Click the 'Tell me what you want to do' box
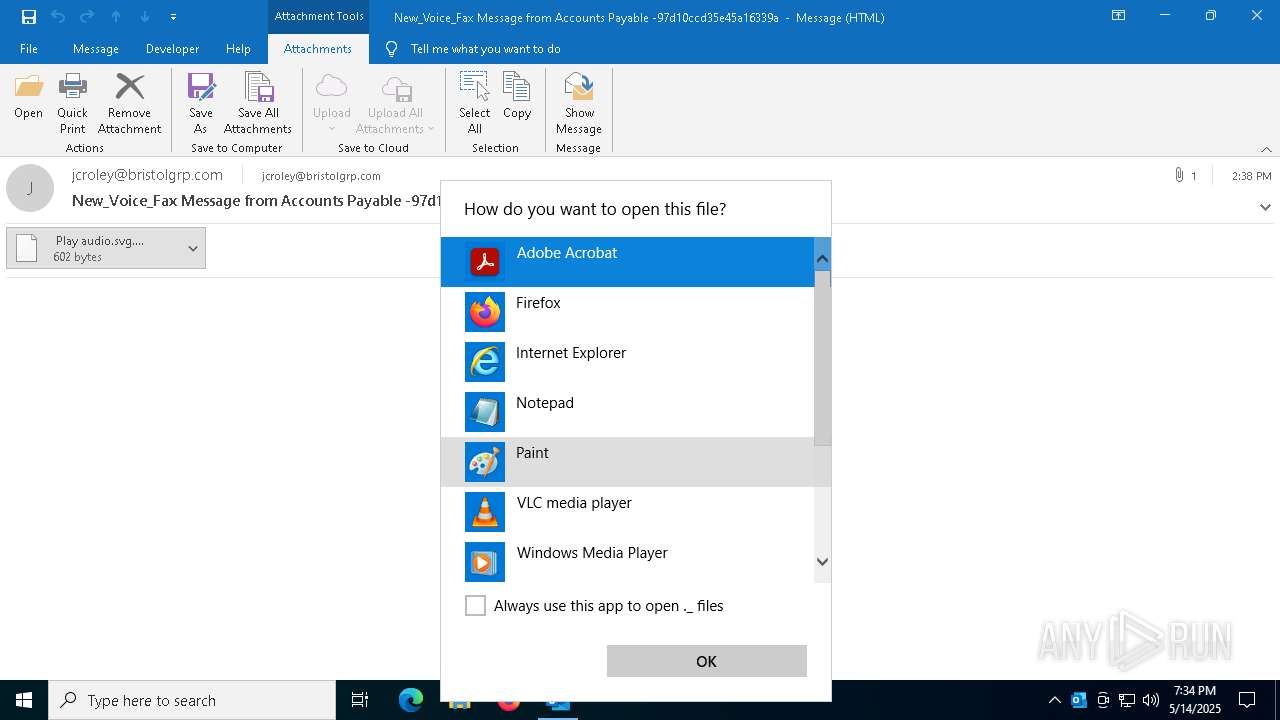The height and width of the screenshot is (720, 1280). click(485, 49)
